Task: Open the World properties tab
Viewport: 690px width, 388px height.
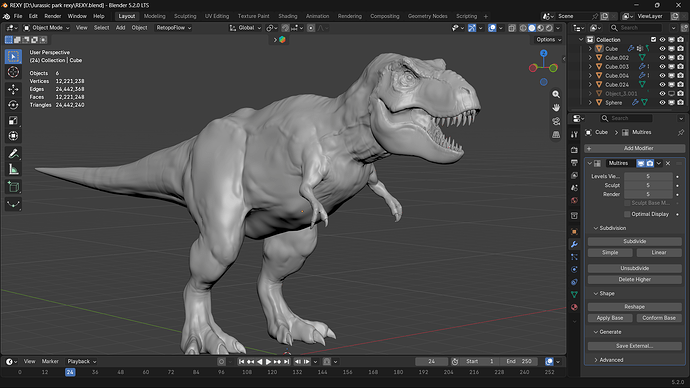Action: coord(574,200)
